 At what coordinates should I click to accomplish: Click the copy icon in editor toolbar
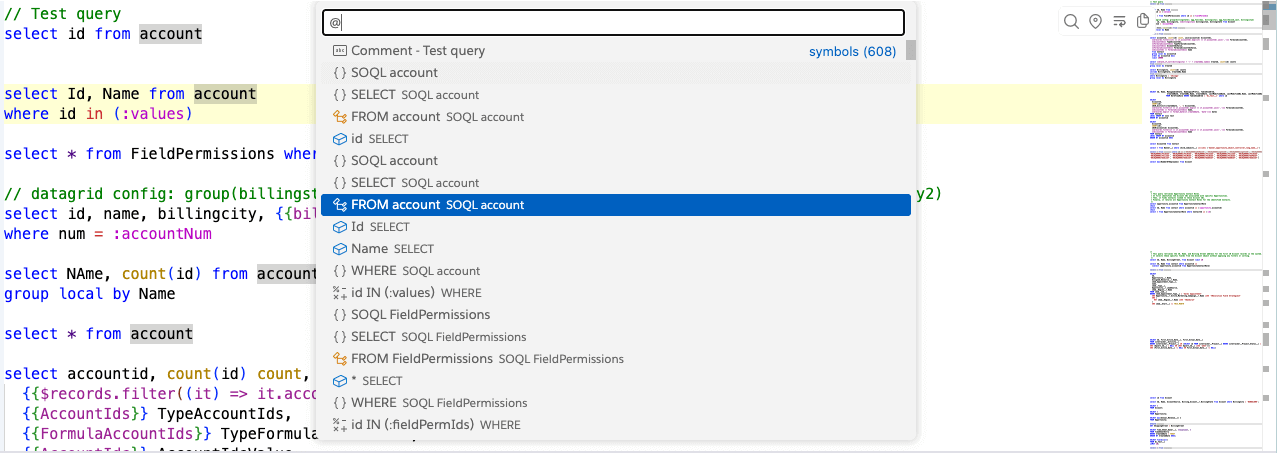[x=1143, y=22]
